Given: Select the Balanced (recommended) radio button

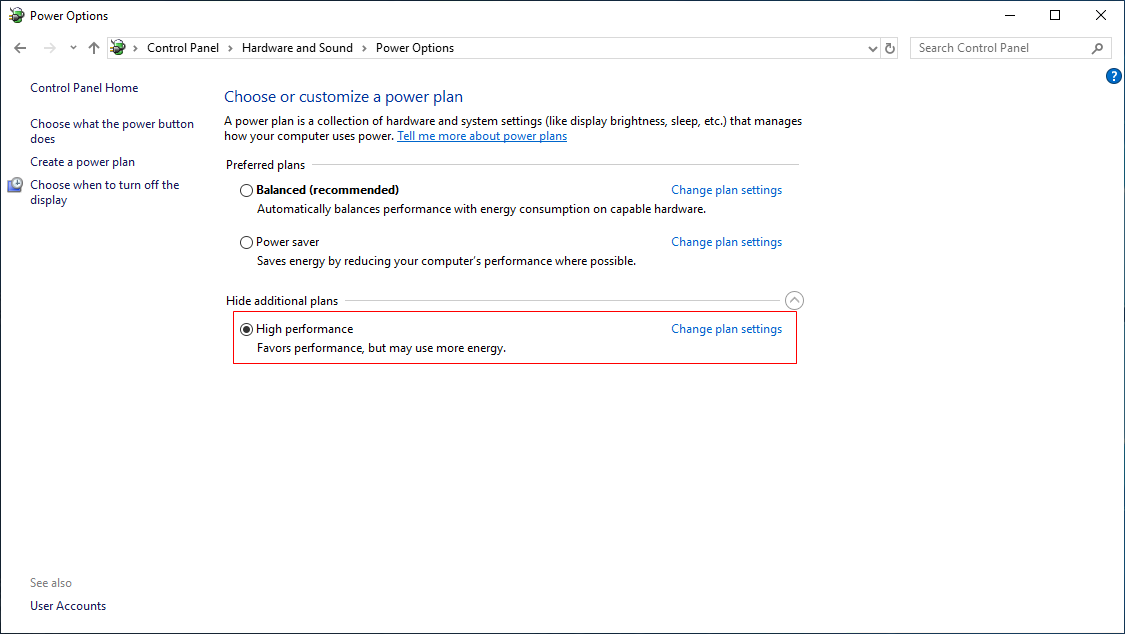Looking at the screenshot, I should point(247,190).
